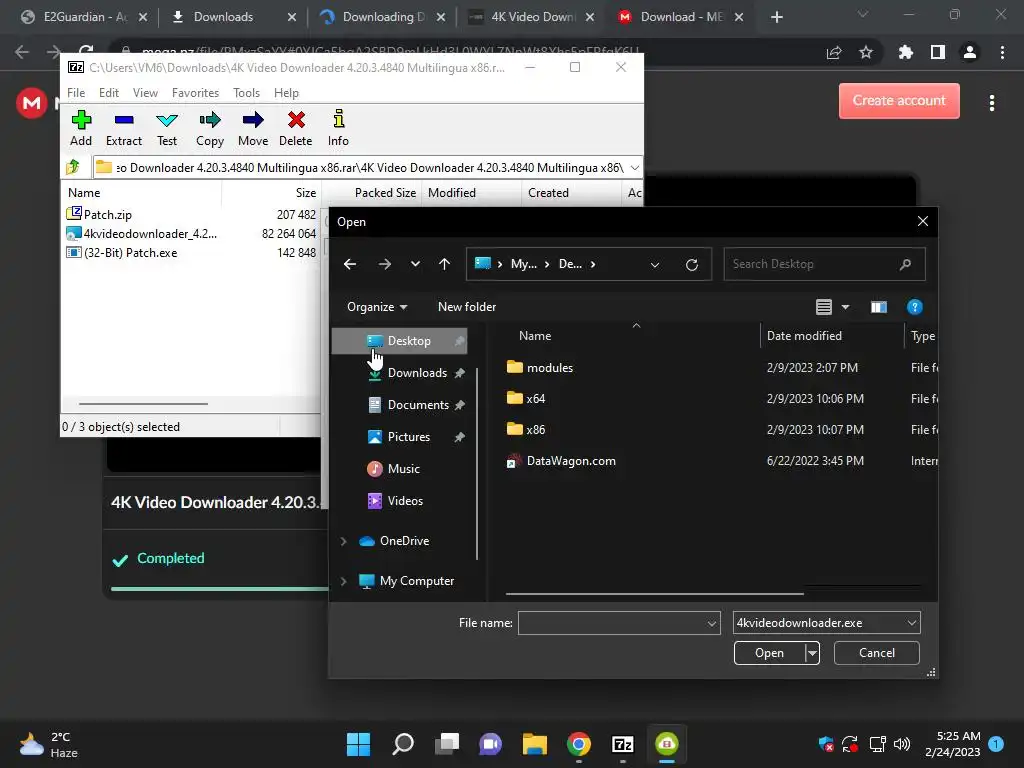Open the File menu in 7-Zip

tap(76, 93)
